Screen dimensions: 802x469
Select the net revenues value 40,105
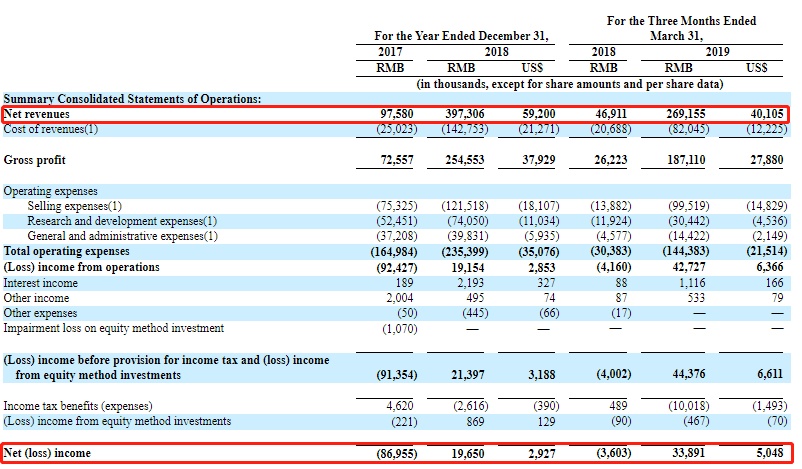click(763, 115)
